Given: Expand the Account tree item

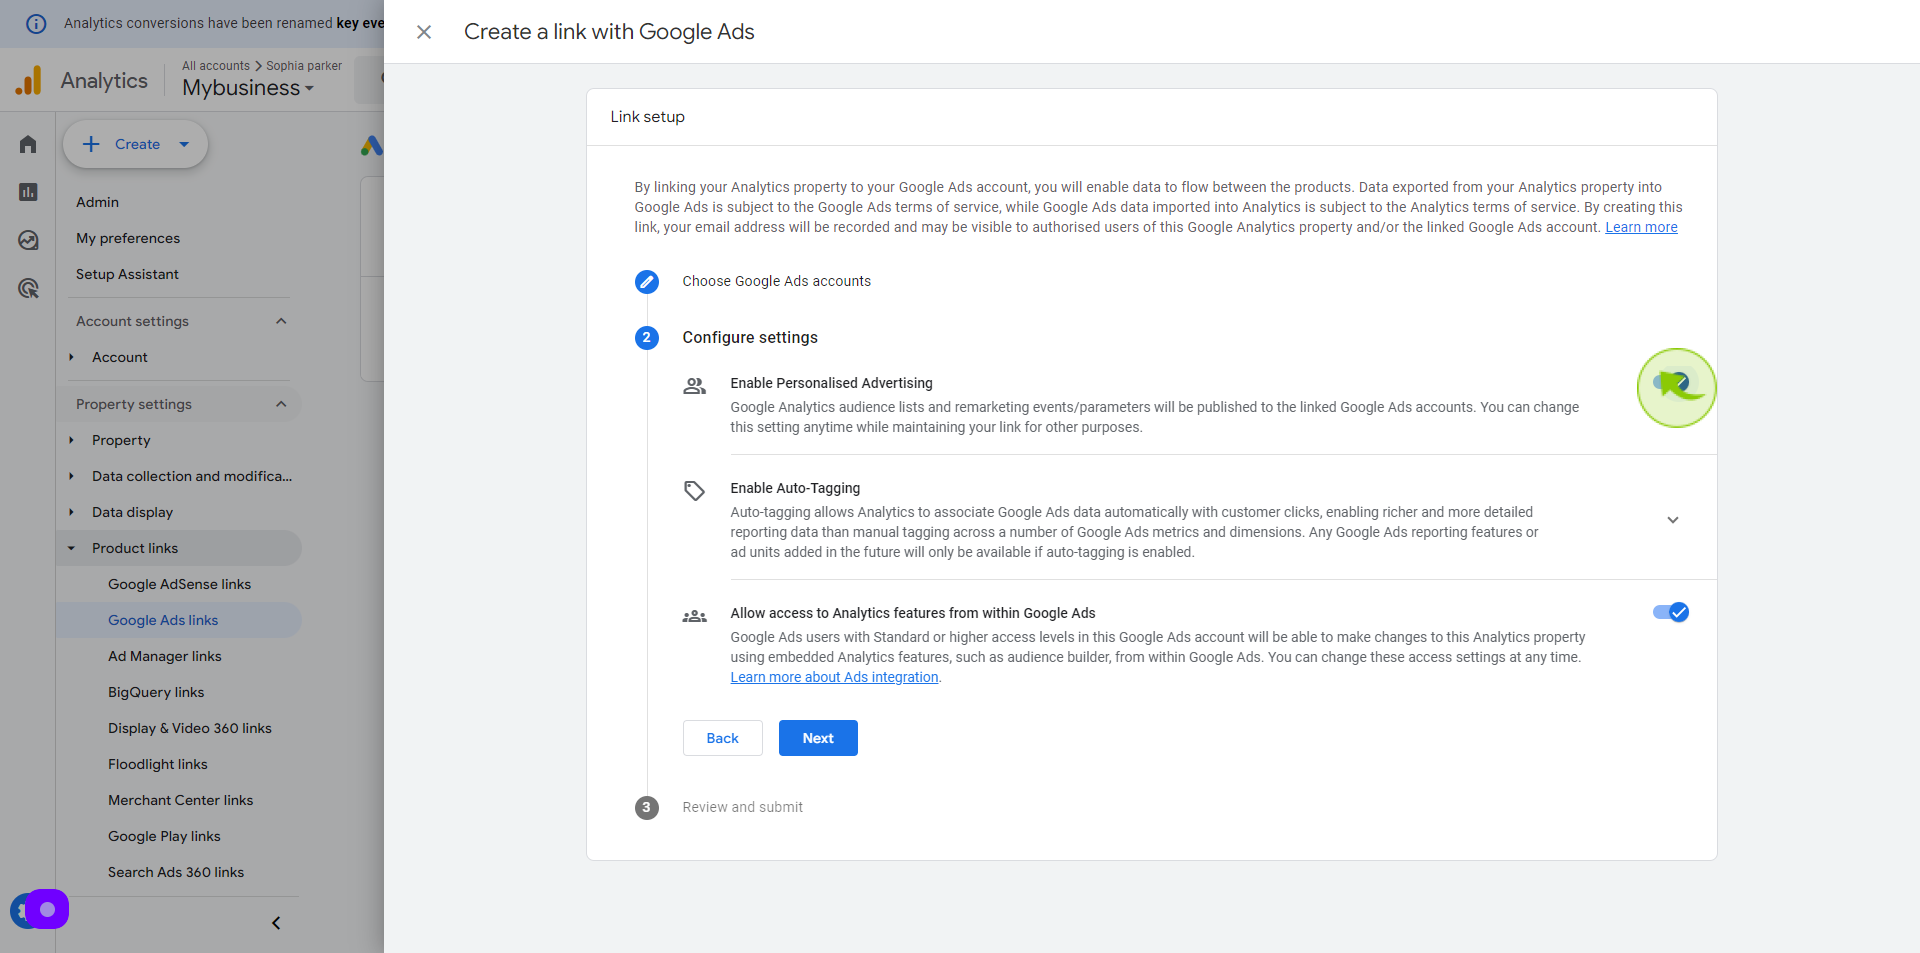Looking at the screenshot, I should (71, 357).
